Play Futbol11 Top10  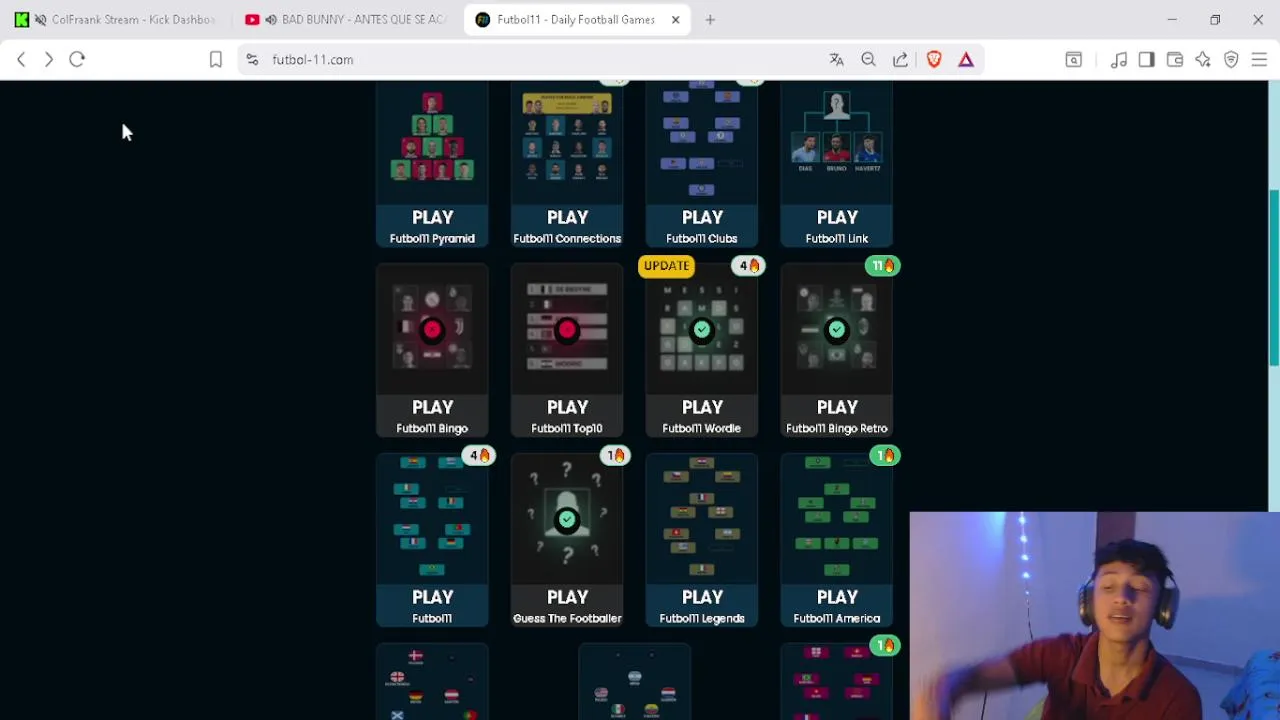coord(567,416)
